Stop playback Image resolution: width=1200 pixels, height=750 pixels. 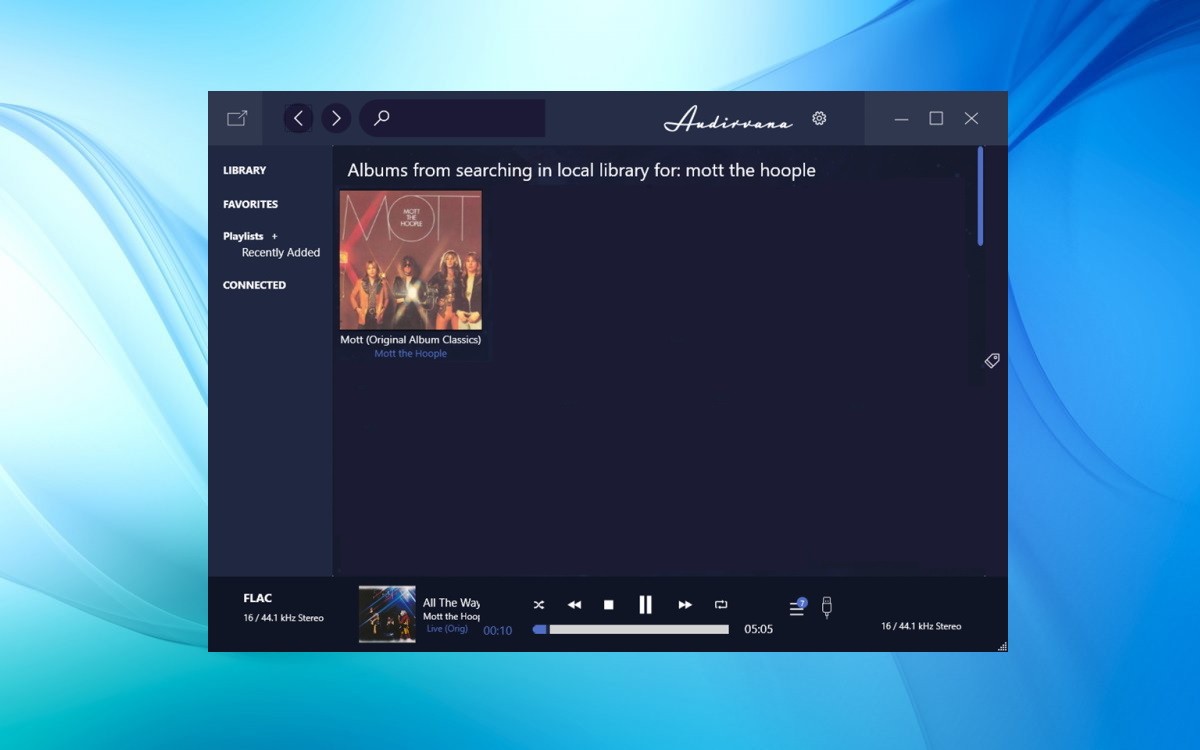(608, 605)
